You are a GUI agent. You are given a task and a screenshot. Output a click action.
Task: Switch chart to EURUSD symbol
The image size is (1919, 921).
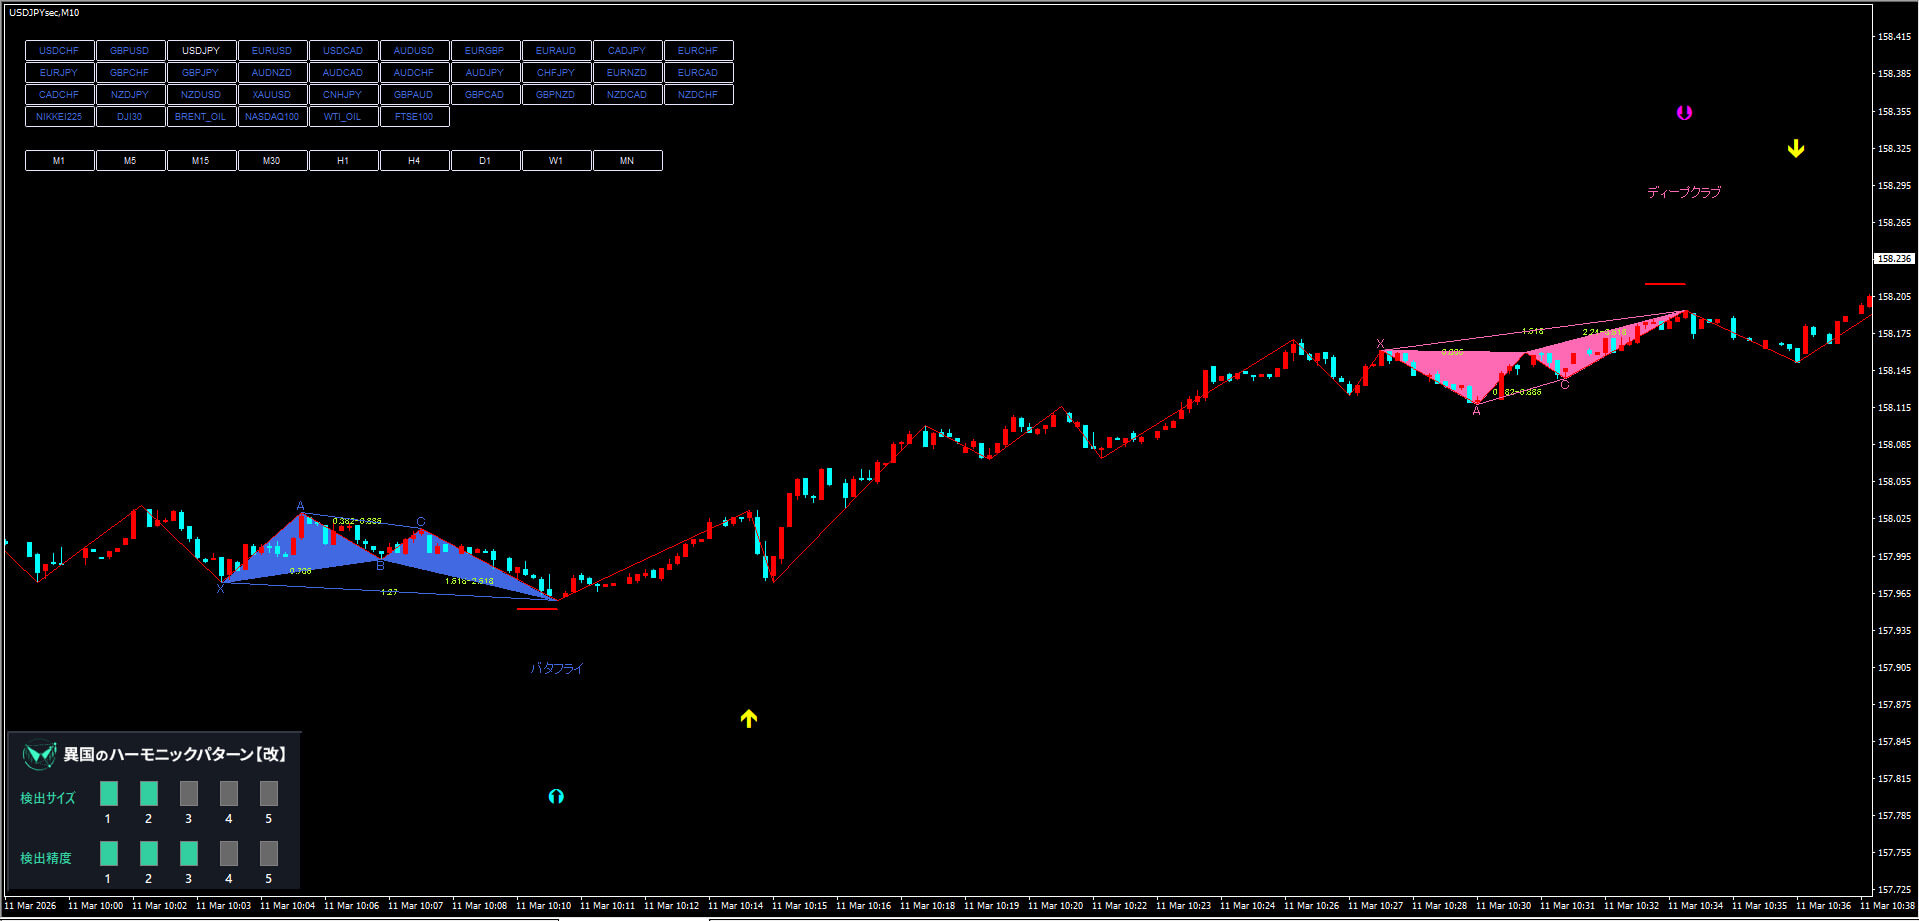tap(272, 51)
